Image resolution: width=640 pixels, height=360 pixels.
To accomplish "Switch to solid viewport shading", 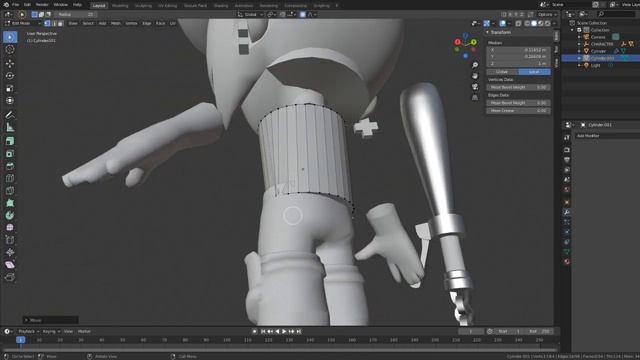I will [x=534, y=23].
